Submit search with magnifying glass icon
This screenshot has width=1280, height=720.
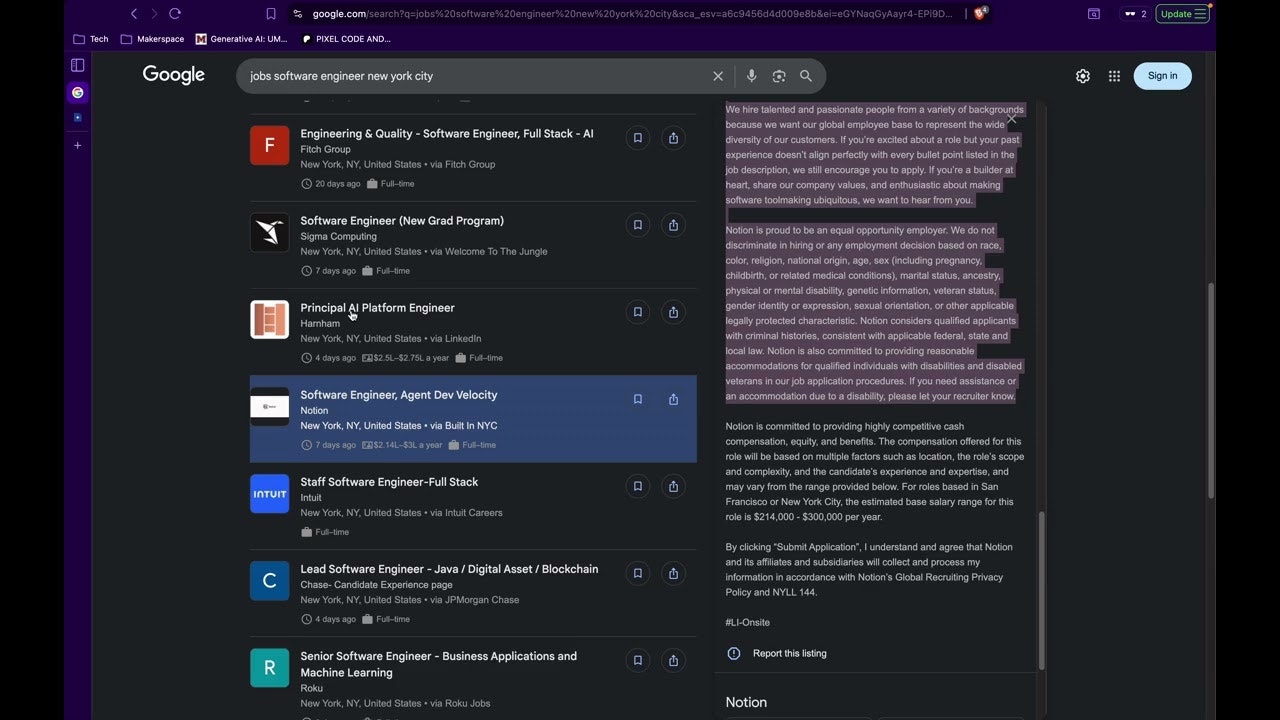coord(806,76)
